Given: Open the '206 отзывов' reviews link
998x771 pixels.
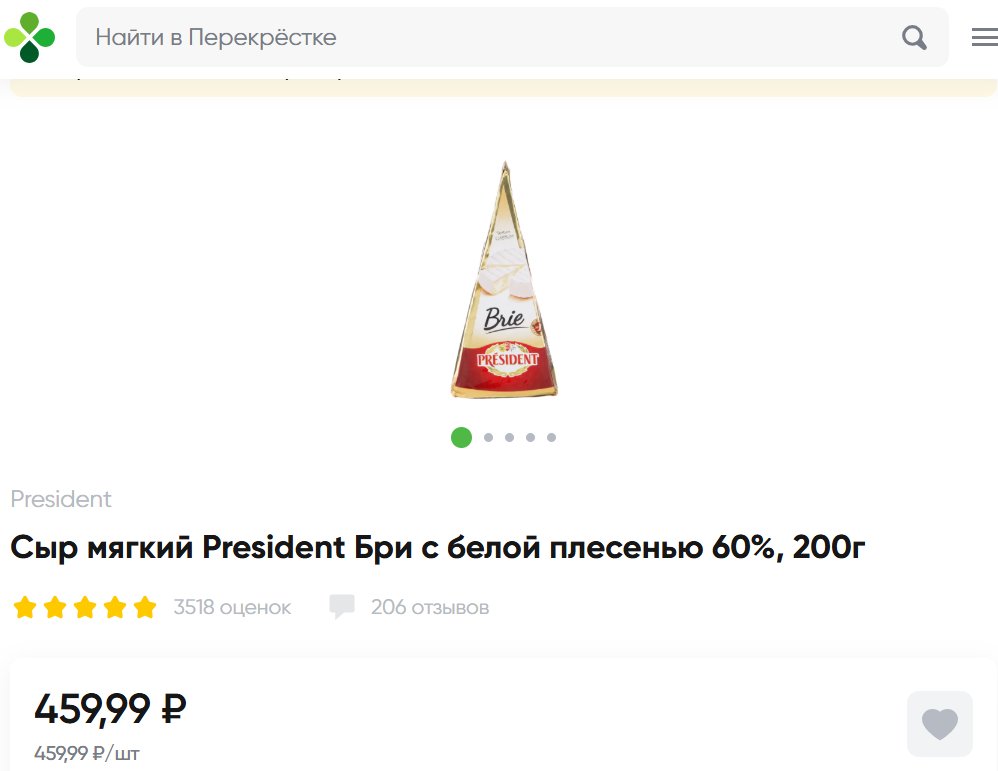Looking at the screenshot, I should [x=430, y=607].
